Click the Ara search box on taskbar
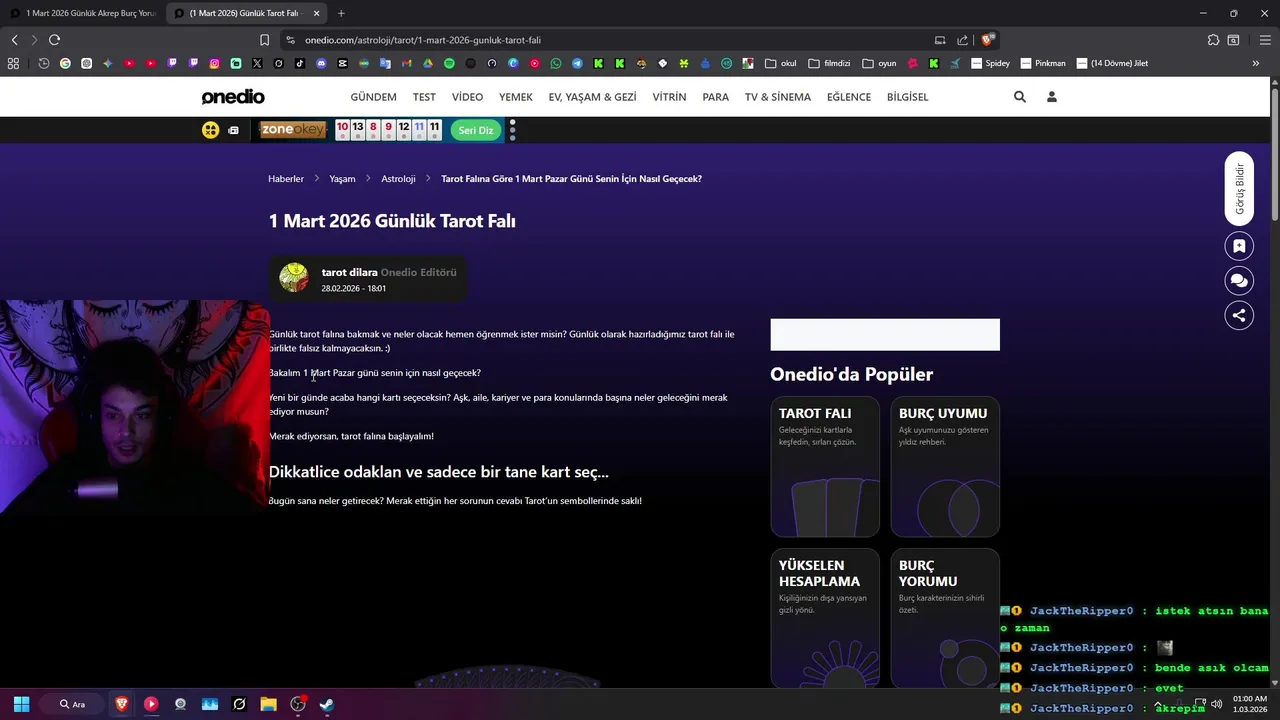This screenshot has height=720, width=1280. (x=72, y=704)
